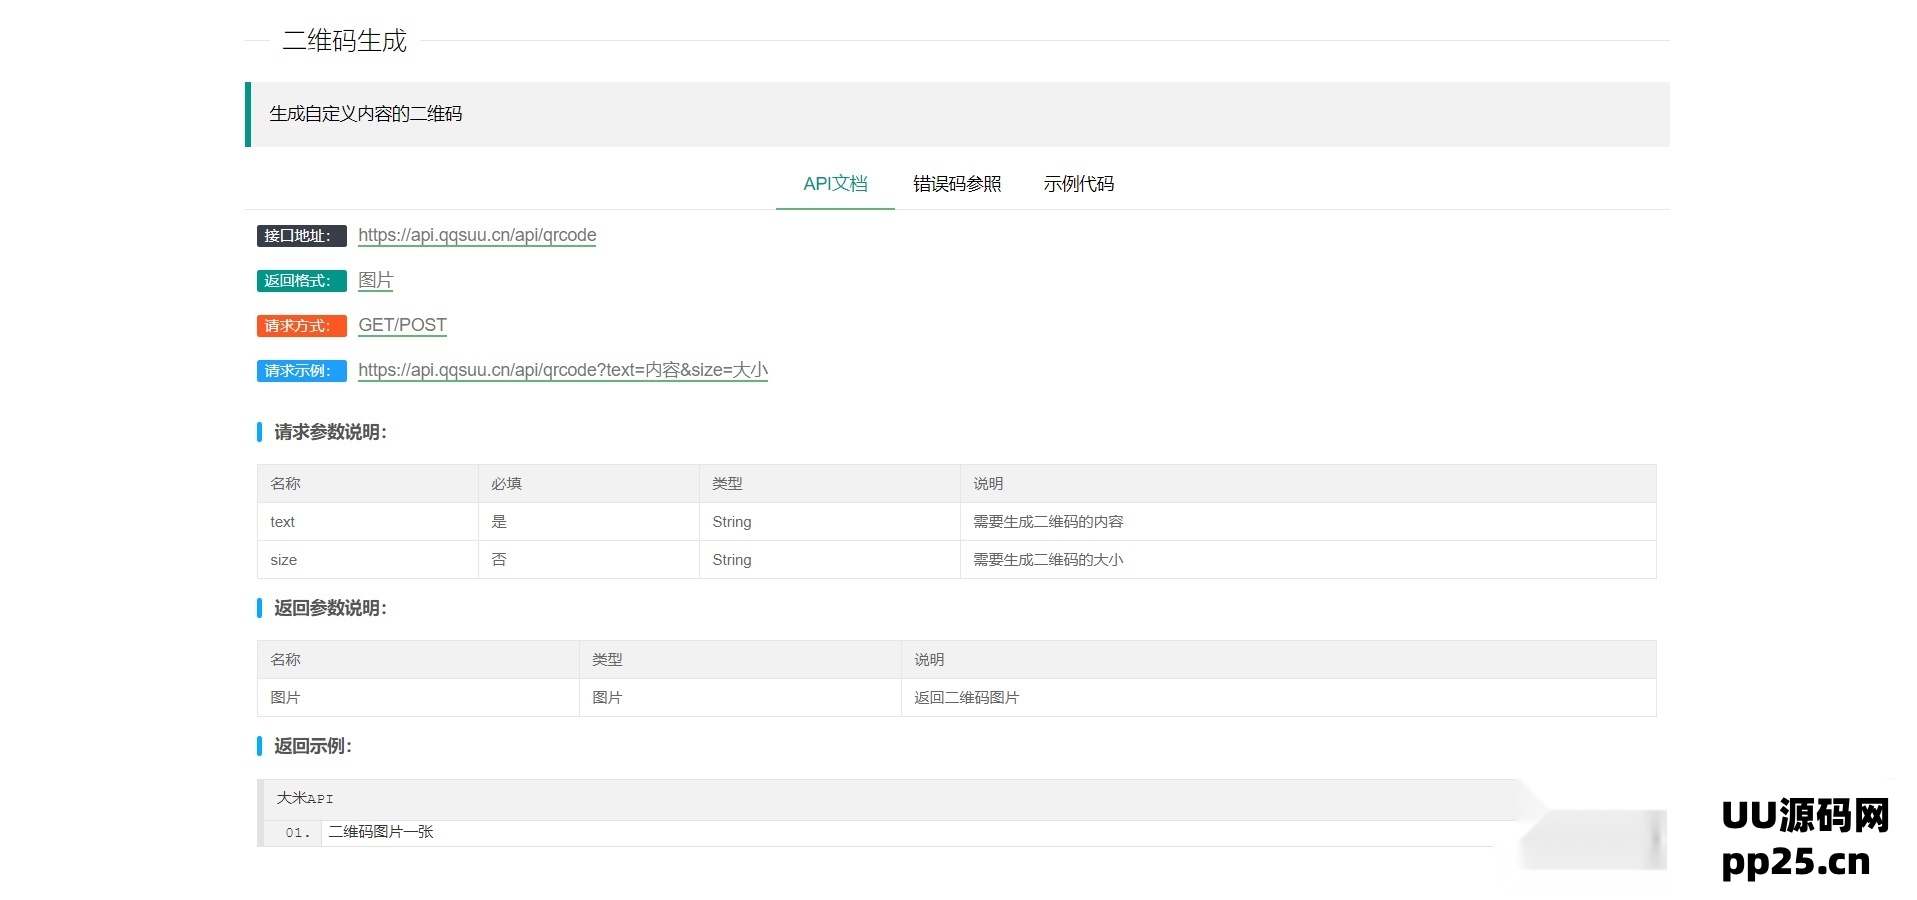
Task: Open the https://api.qqsuu.cn/api/qrcode link
Action: (x=477, y=236)
